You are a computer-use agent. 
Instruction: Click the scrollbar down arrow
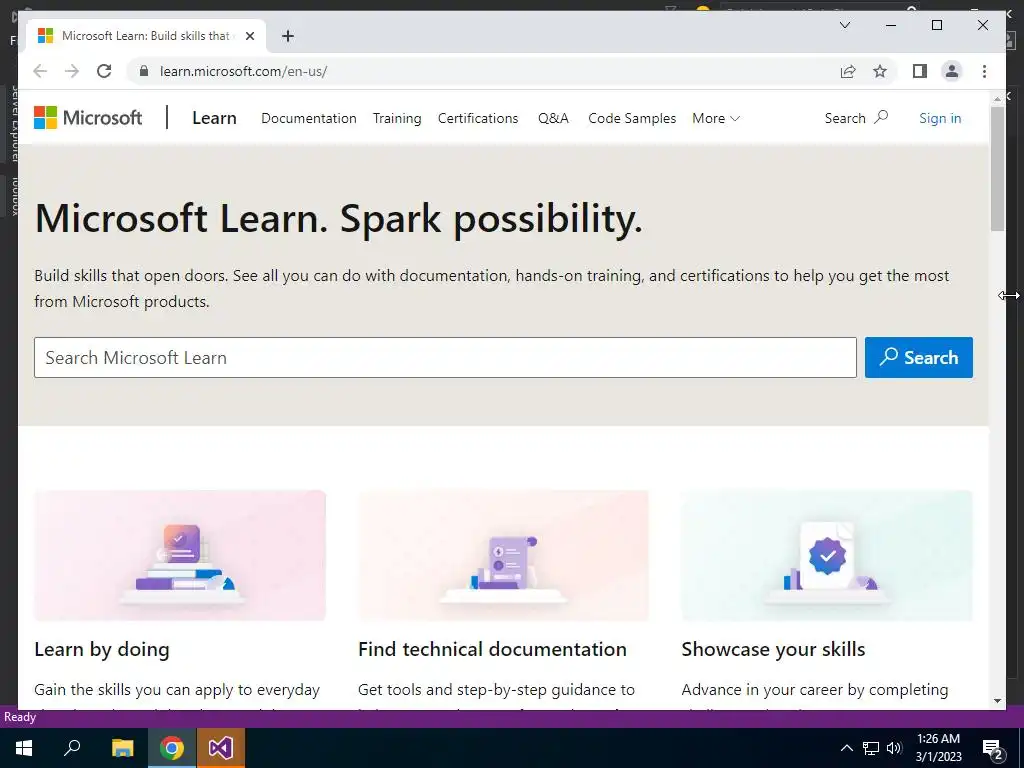[997, 701]
